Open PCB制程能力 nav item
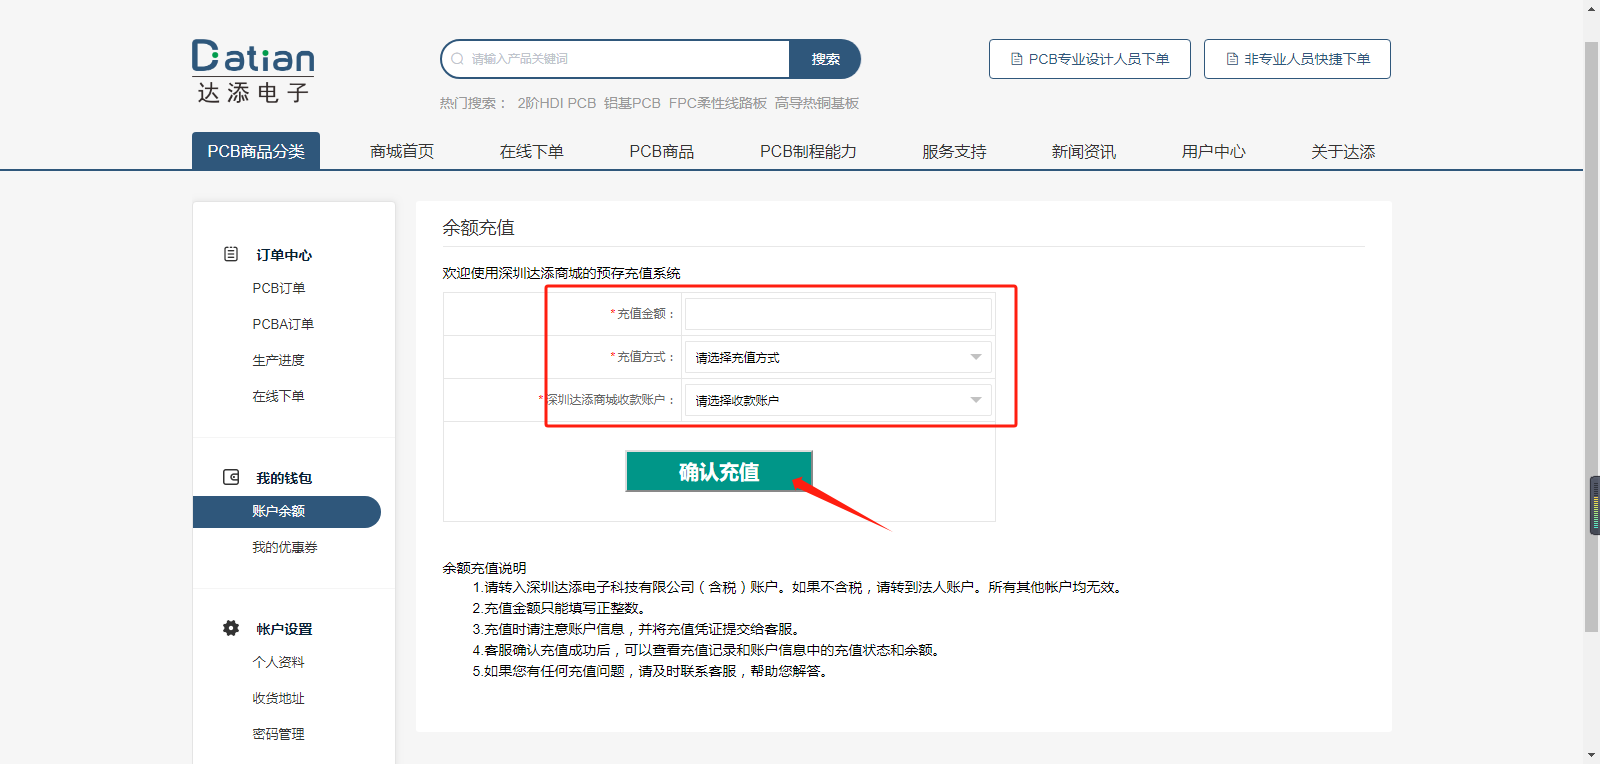 808,151
